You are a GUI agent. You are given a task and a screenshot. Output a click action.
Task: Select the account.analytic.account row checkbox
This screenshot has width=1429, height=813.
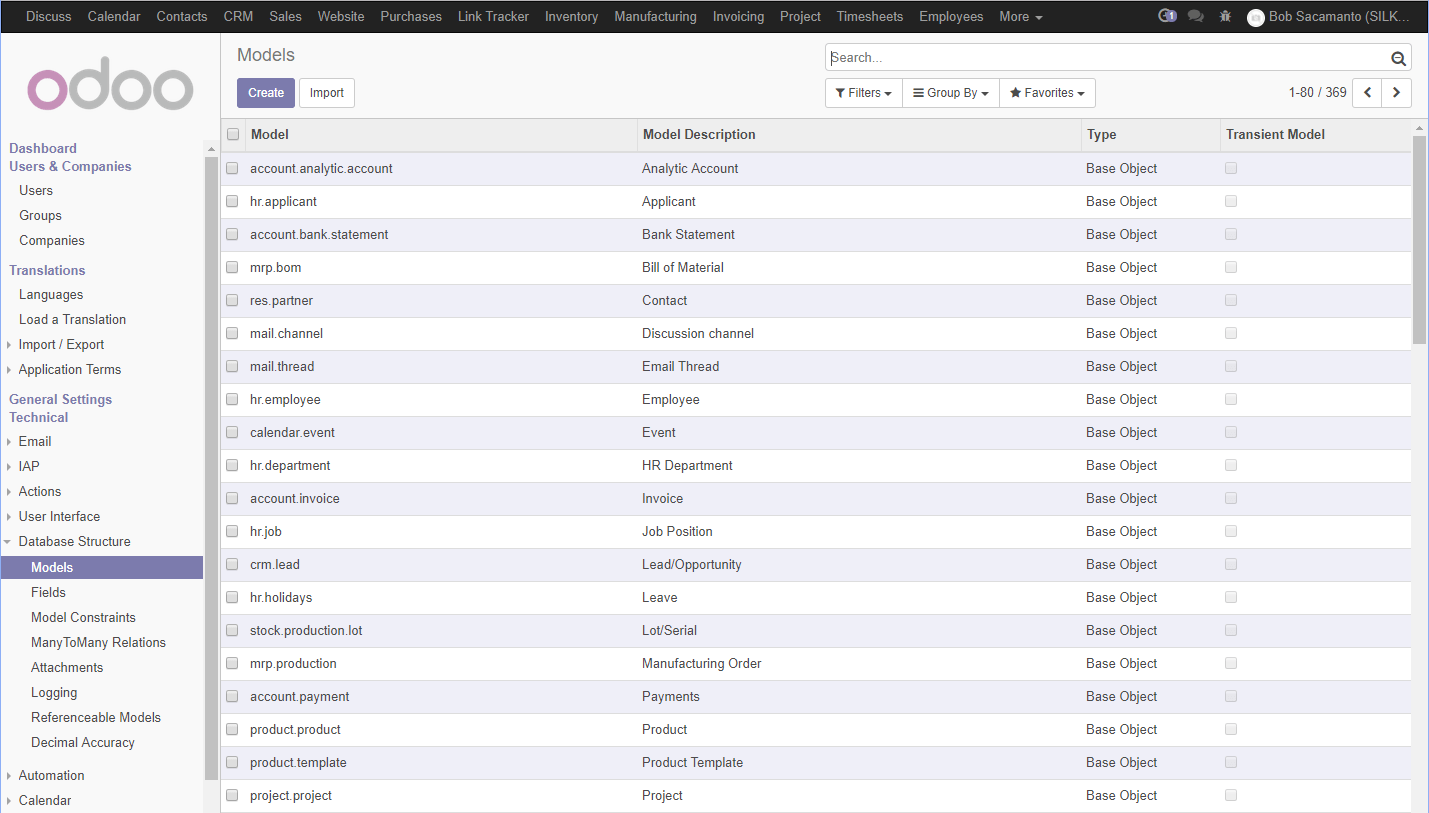click(x=232, y=168)
